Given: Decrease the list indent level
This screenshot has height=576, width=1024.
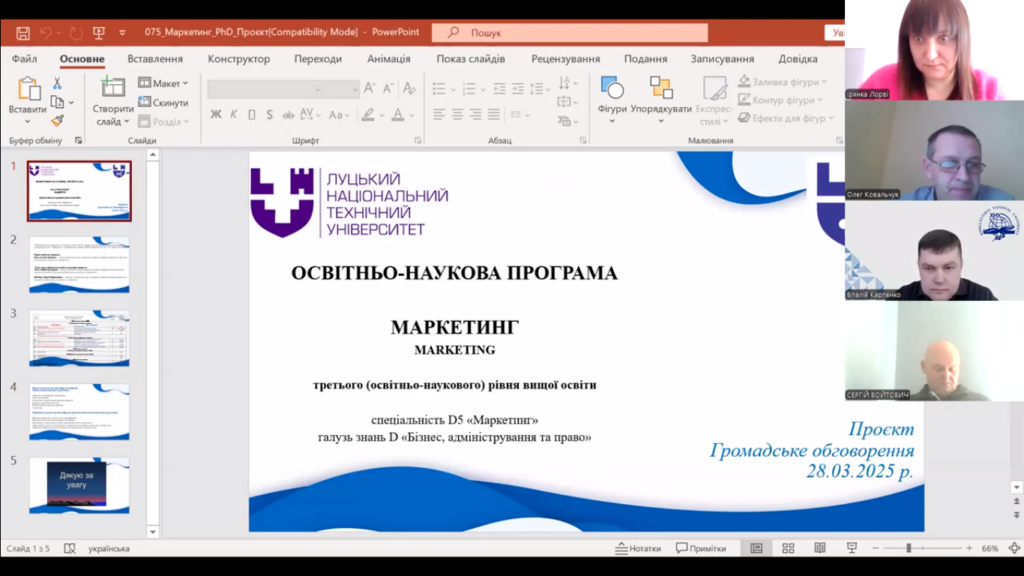Looking at the screenshot, I should [x=500, y=88].
